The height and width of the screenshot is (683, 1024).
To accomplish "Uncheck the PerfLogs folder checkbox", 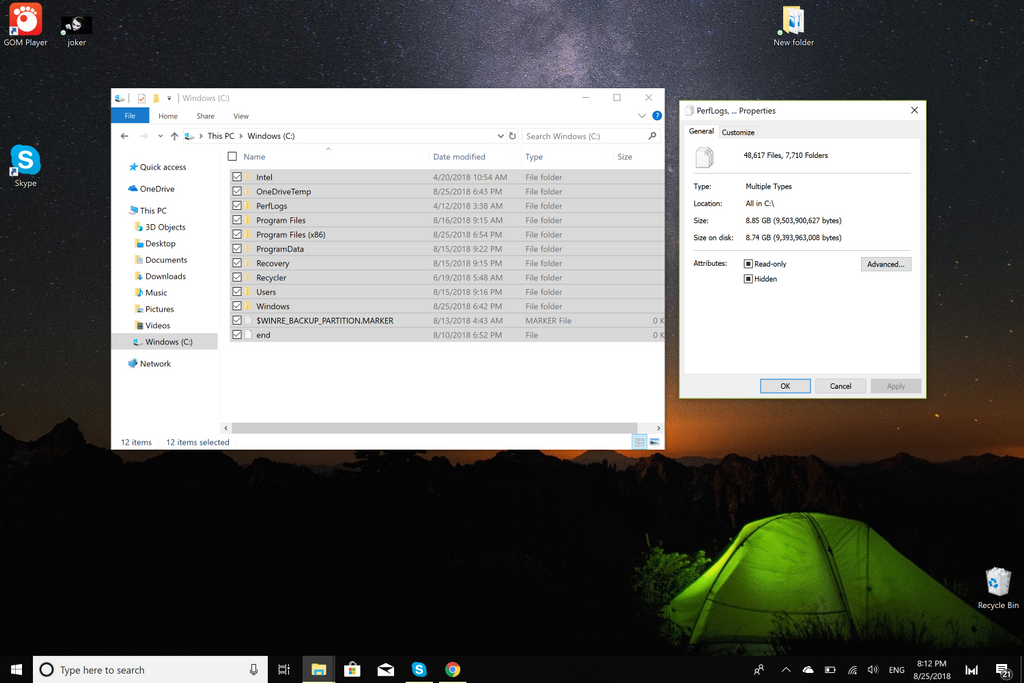I will [x=237, y=206].
